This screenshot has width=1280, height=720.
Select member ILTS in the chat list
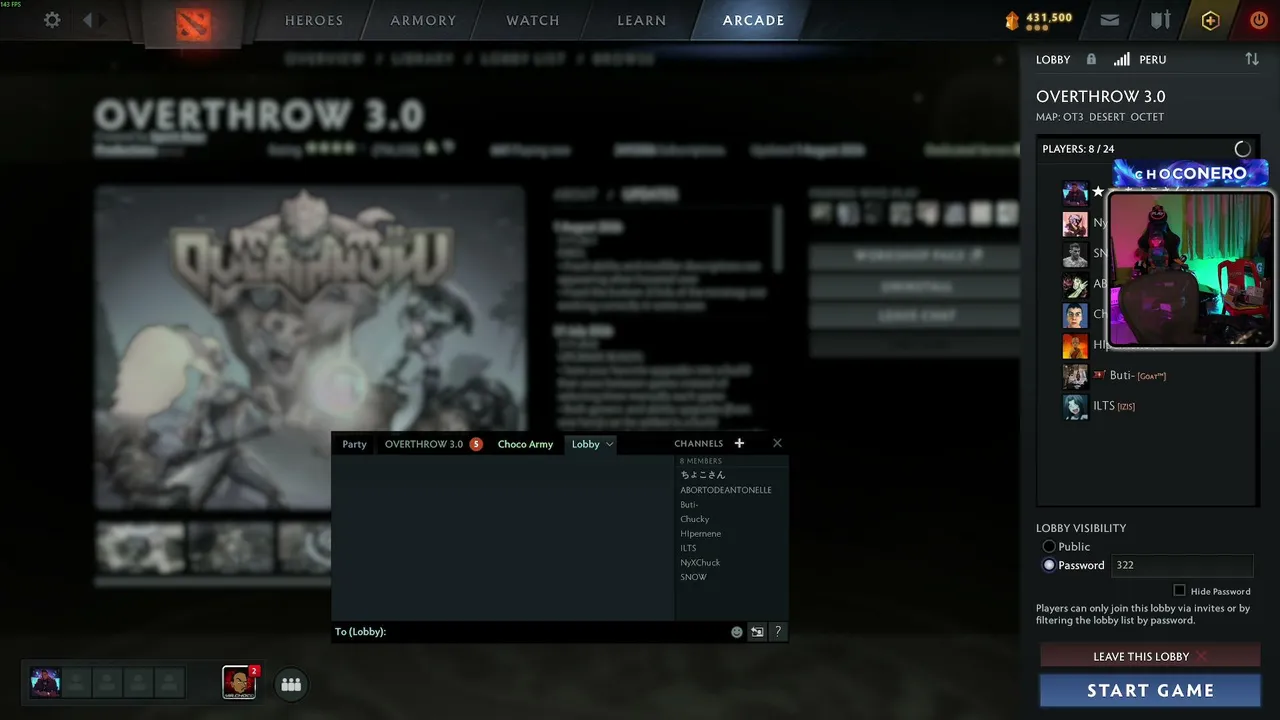[x=688, y=548]
